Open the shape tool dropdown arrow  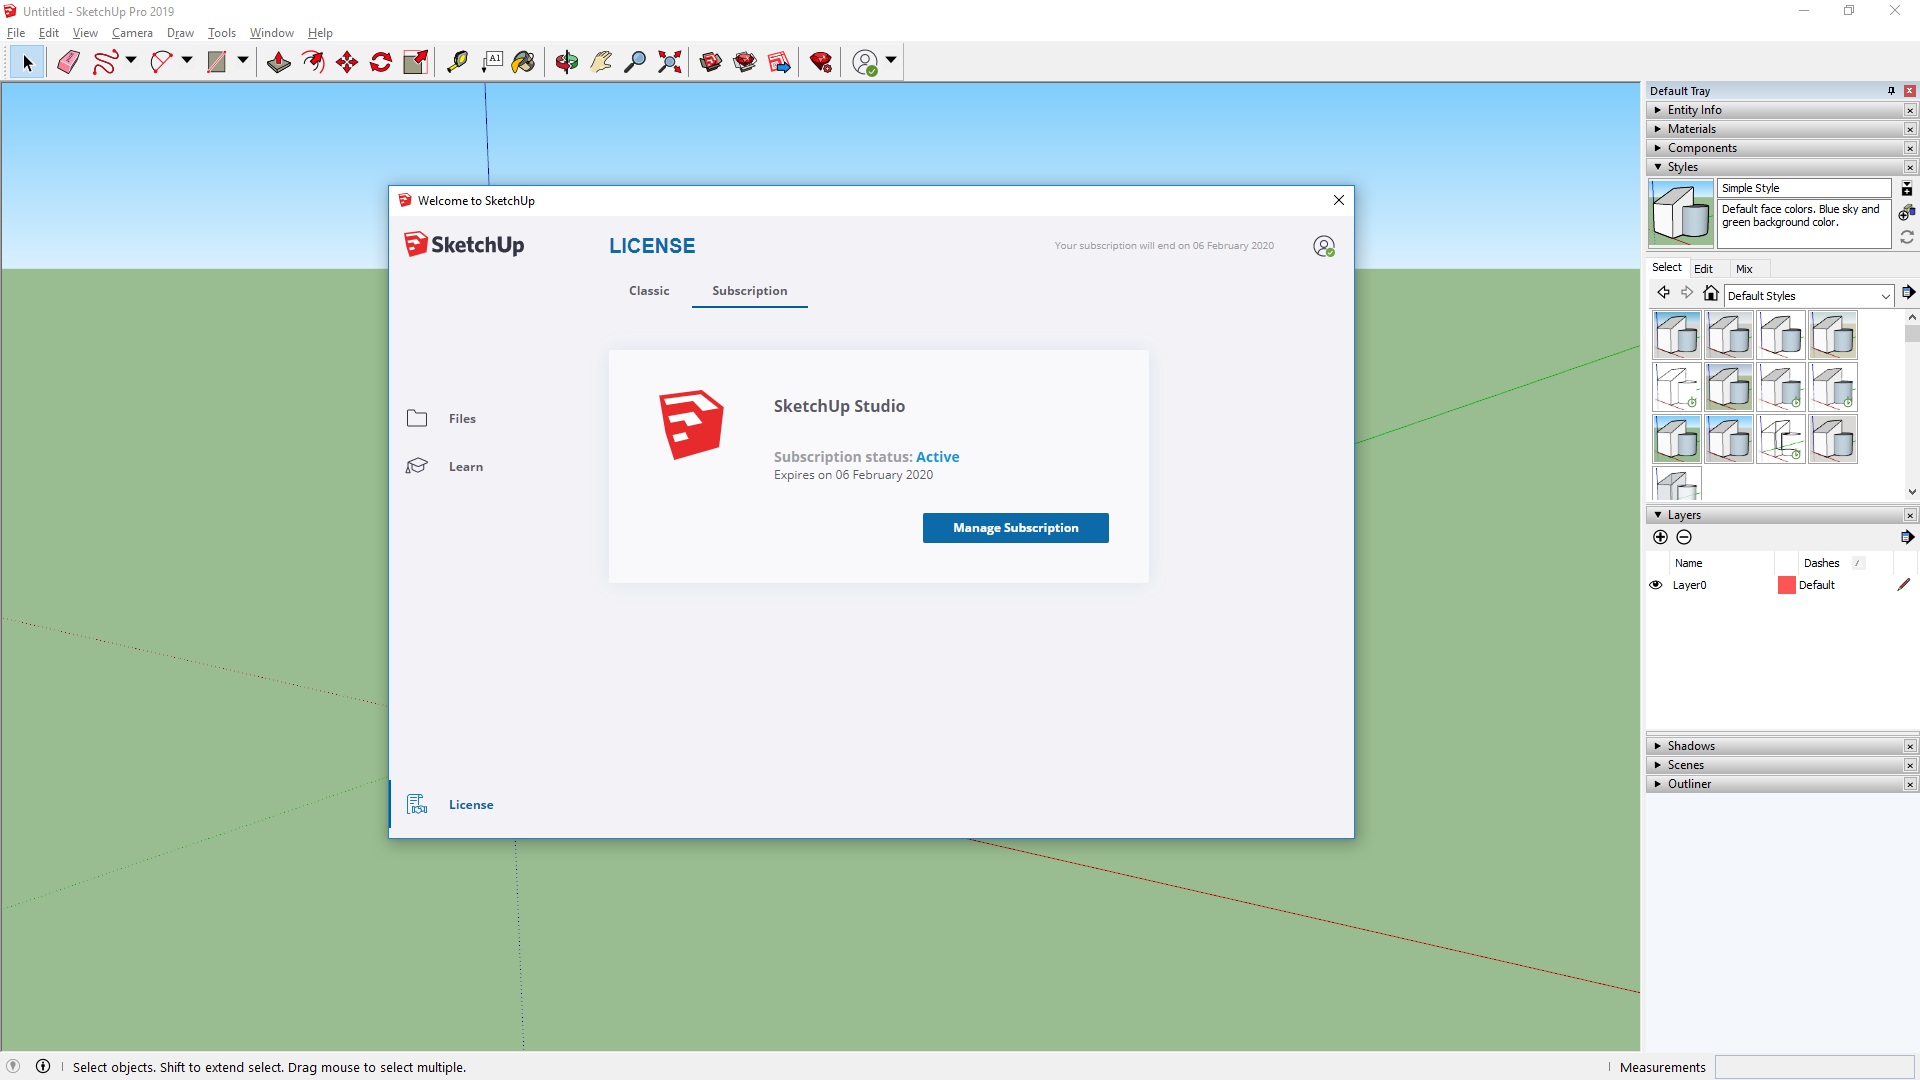click(x=243, y=61)
